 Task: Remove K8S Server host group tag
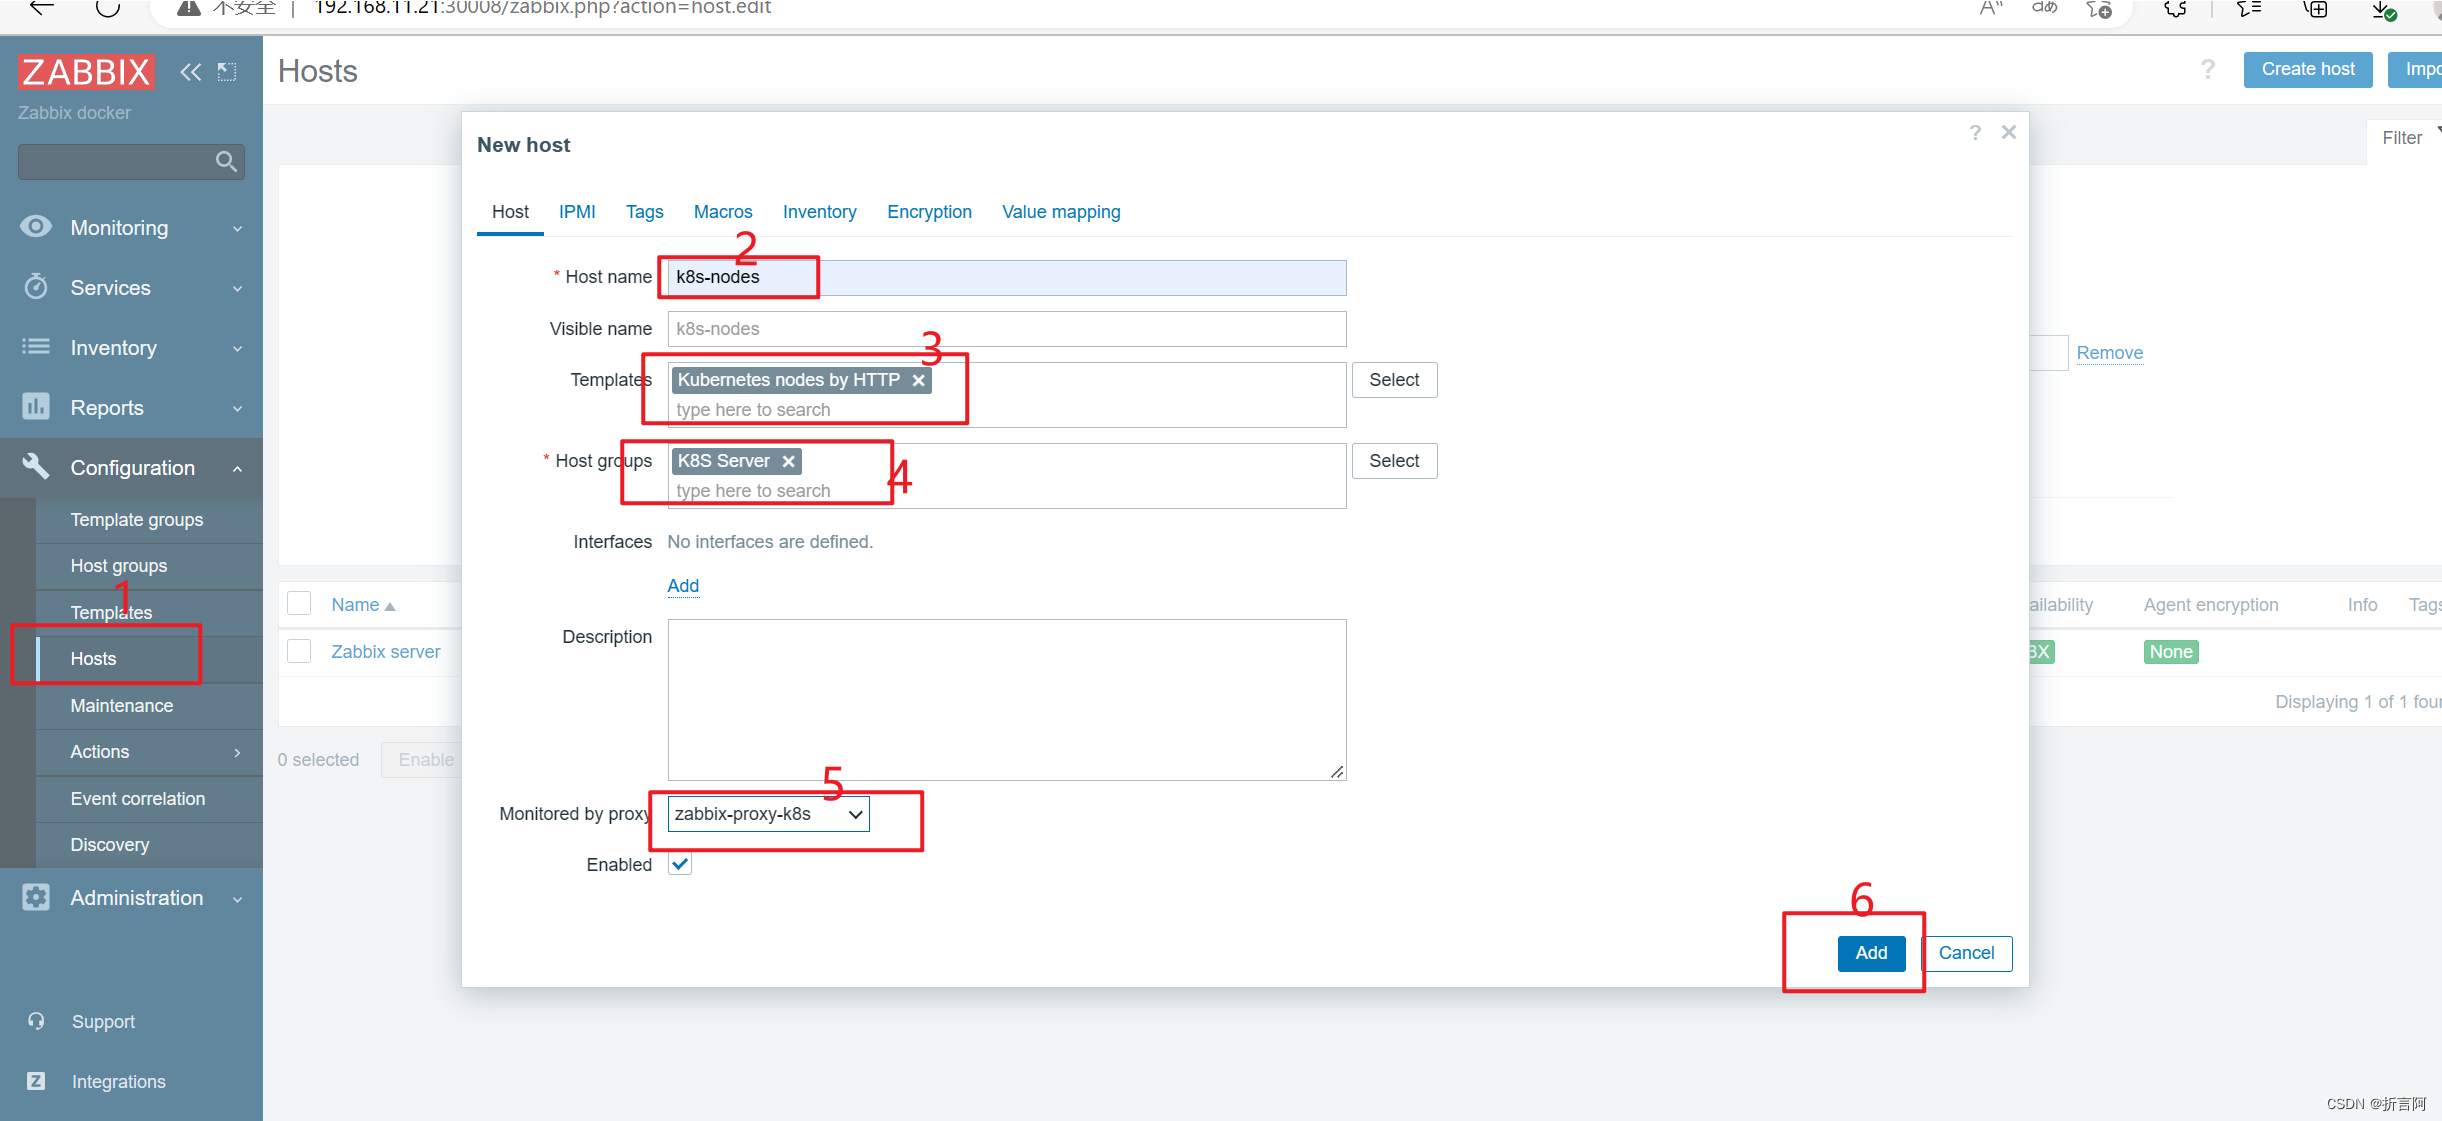tap(788, 461)
